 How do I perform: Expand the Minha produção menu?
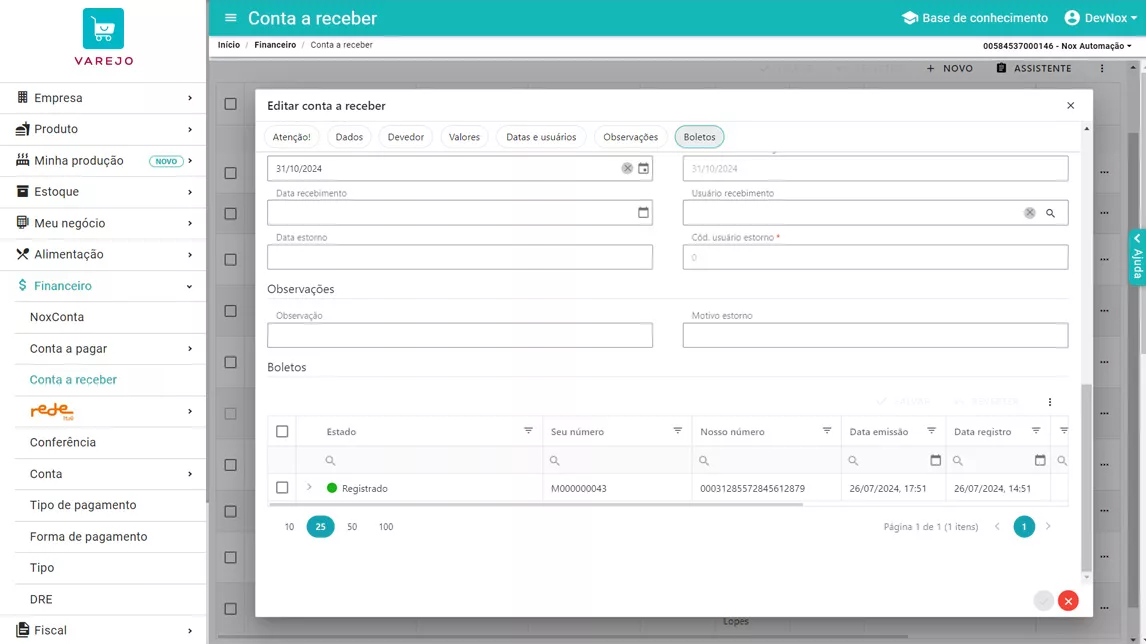(103, 161)
